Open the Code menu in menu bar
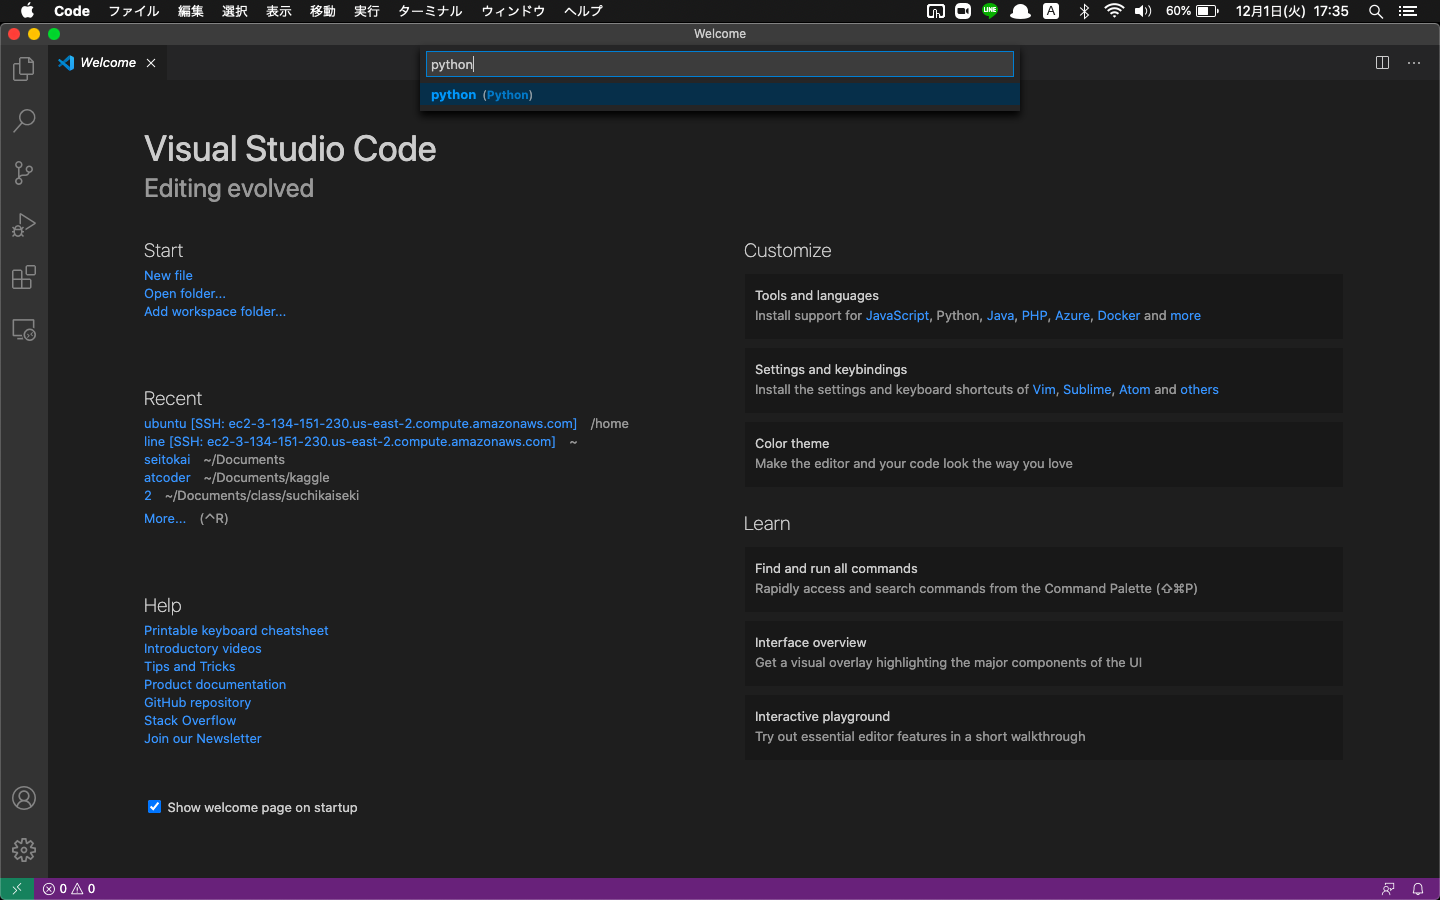The height and width of the screenshot is (900, 1440). point(72,11)
